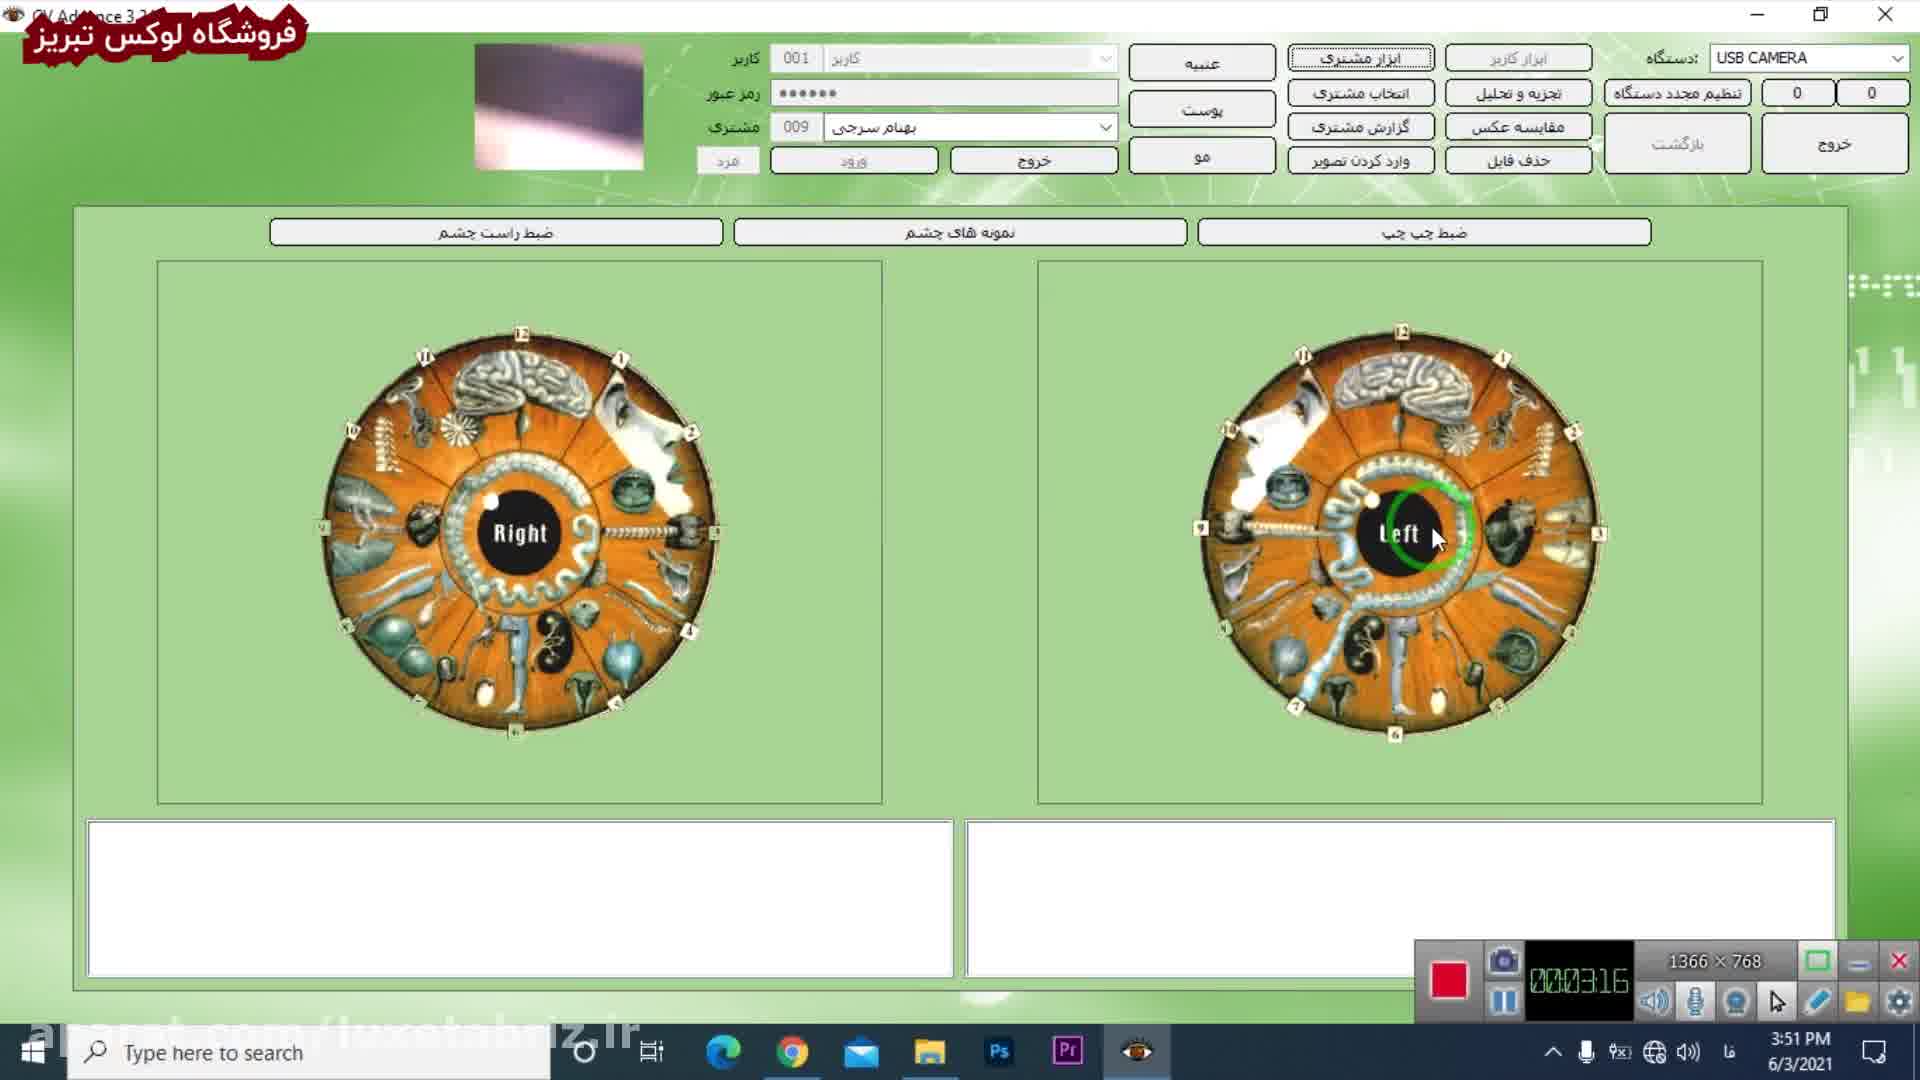Click the system tray microphone icon
This screenshot has height=1080, width=1920.
tap(1586, 1052)
